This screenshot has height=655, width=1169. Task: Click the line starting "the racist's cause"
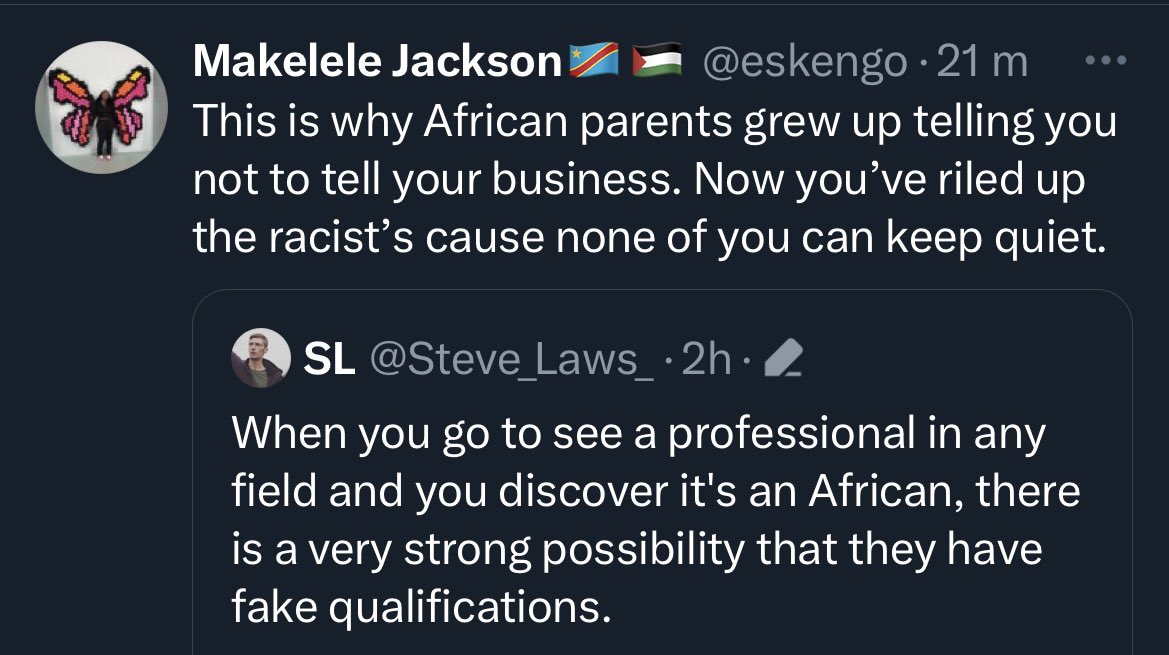[x=650, y=240]
